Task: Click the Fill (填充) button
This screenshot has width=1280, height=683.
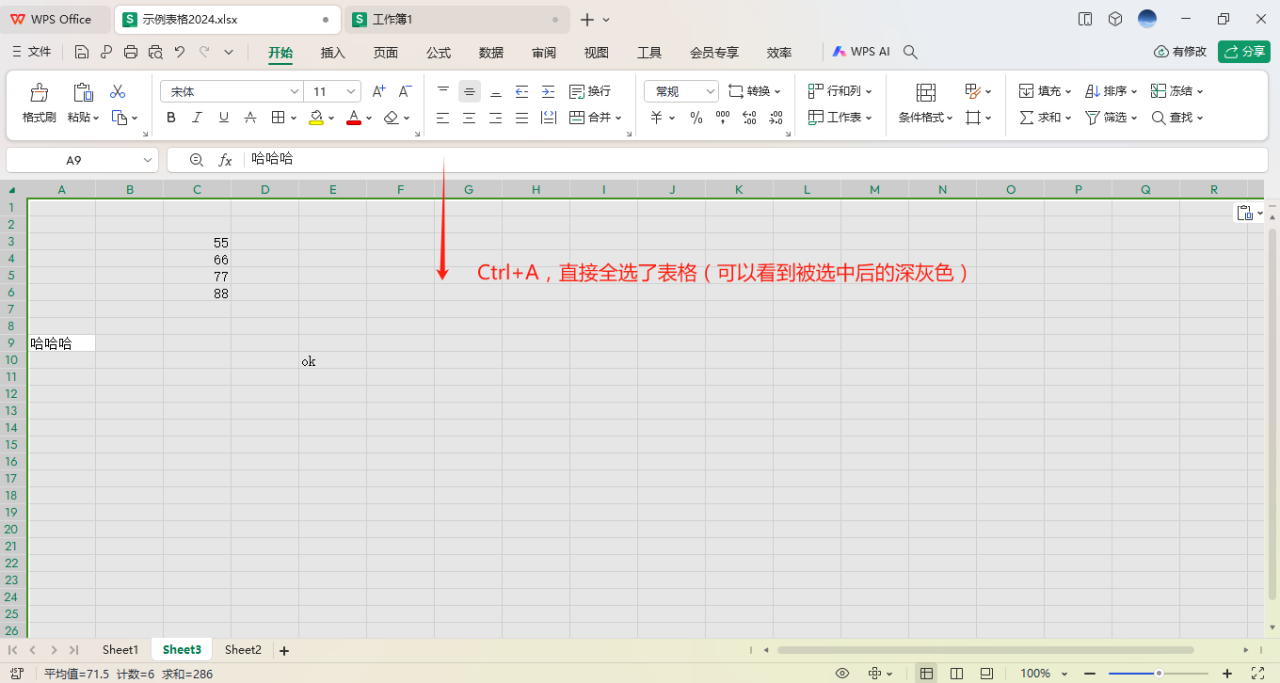Action: (x=1045, y=91)
